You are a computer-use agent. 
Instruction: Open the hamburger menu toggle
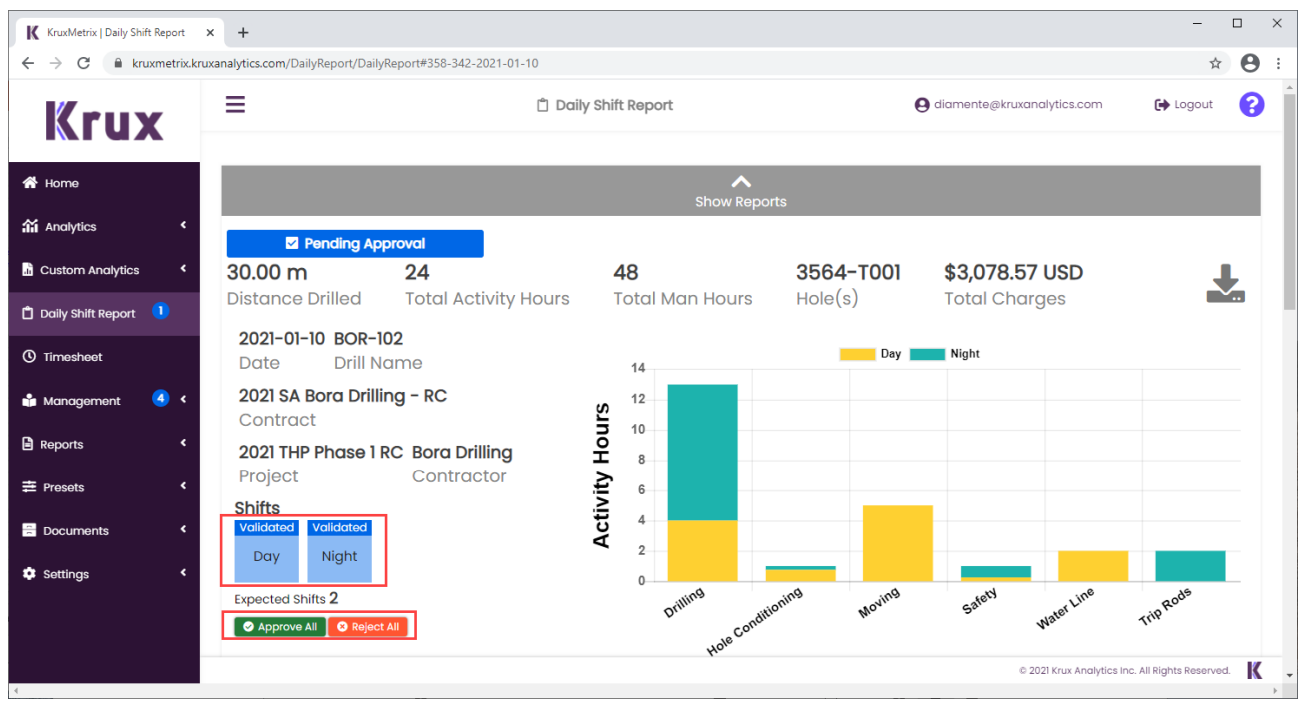[235, 104]
